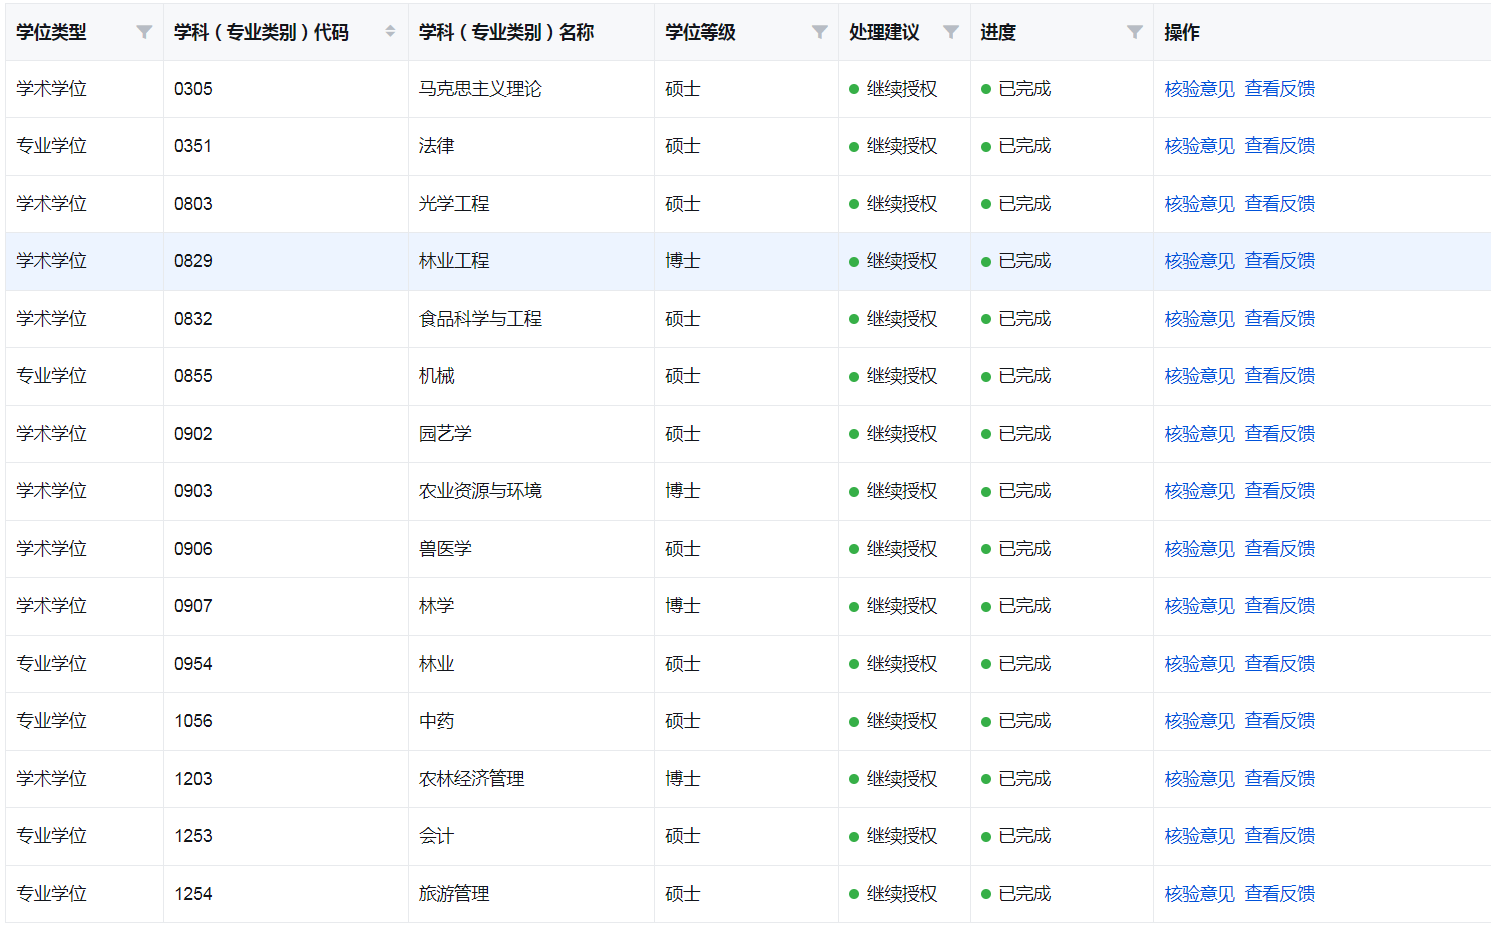Open filter icon in 处理建议 column header
1491x926 pixels.
951,32
